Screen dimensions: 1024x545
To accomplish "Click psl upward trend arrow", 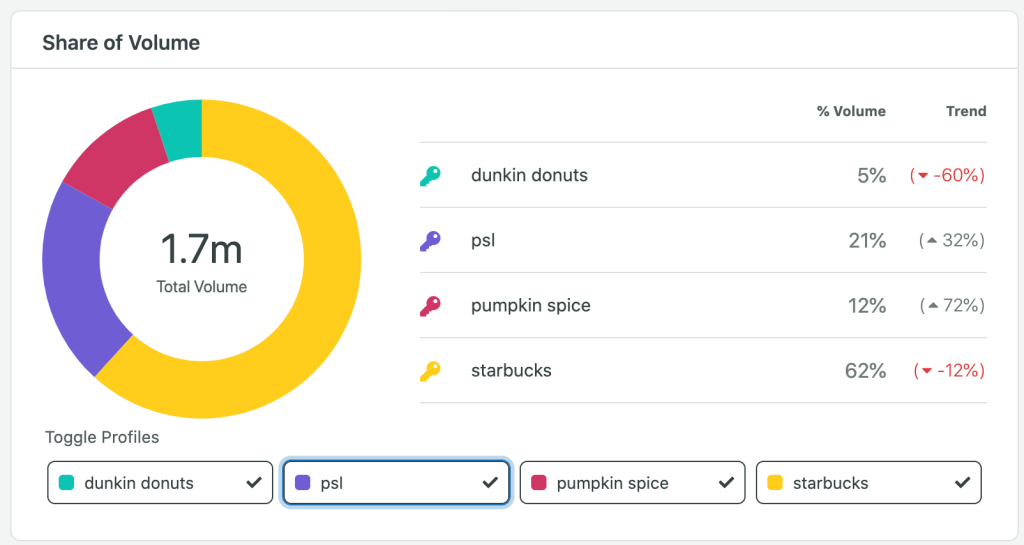I will click(x=932, y=241).
